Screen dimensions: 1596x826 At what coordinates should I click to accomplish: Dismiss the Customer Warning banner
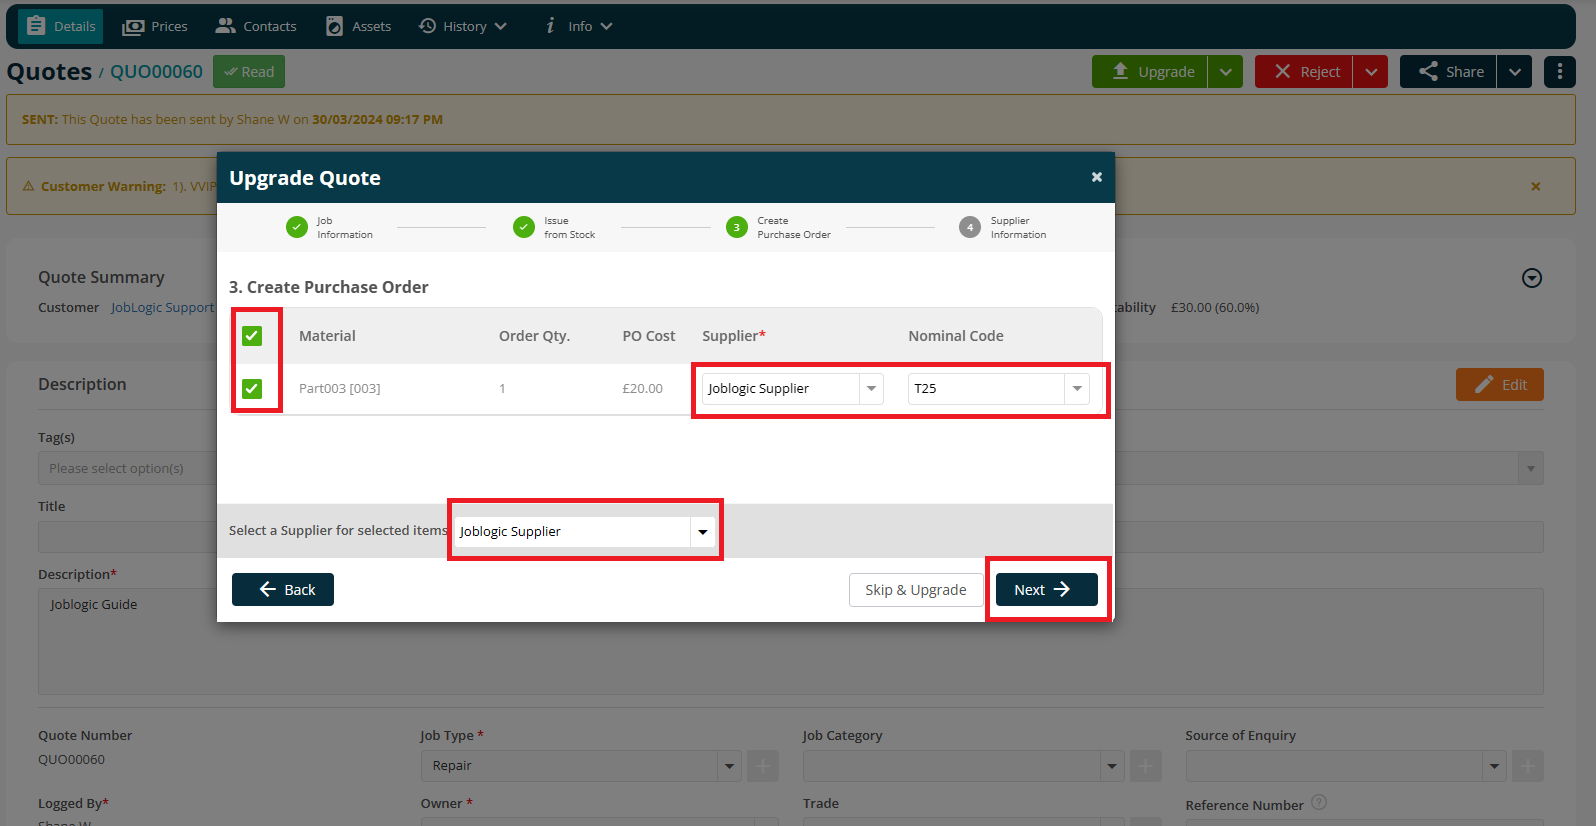(1536, 186)
